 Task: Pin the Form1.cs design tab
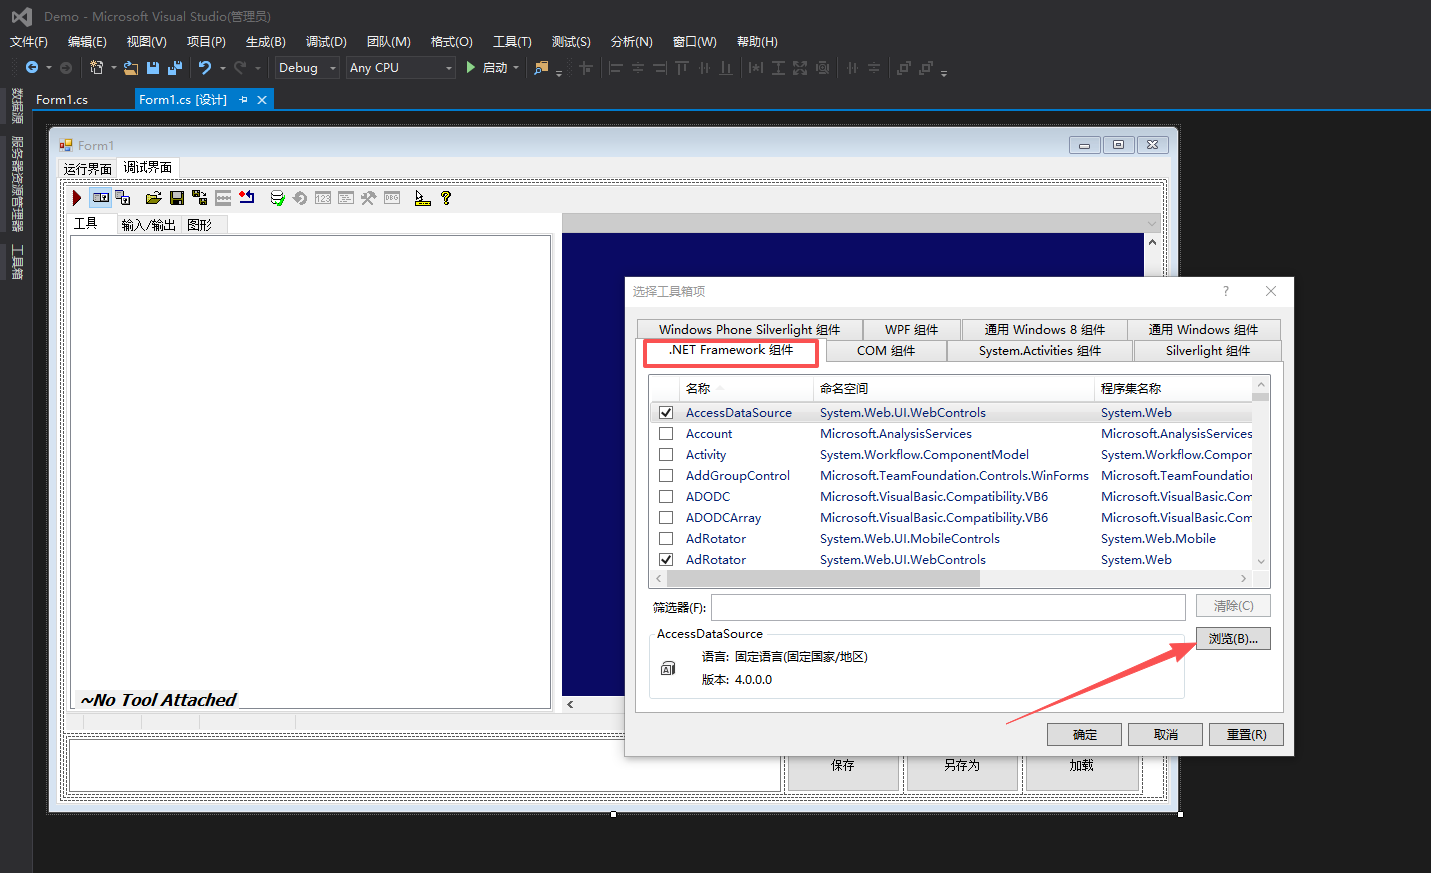click(x=243, y=100)
